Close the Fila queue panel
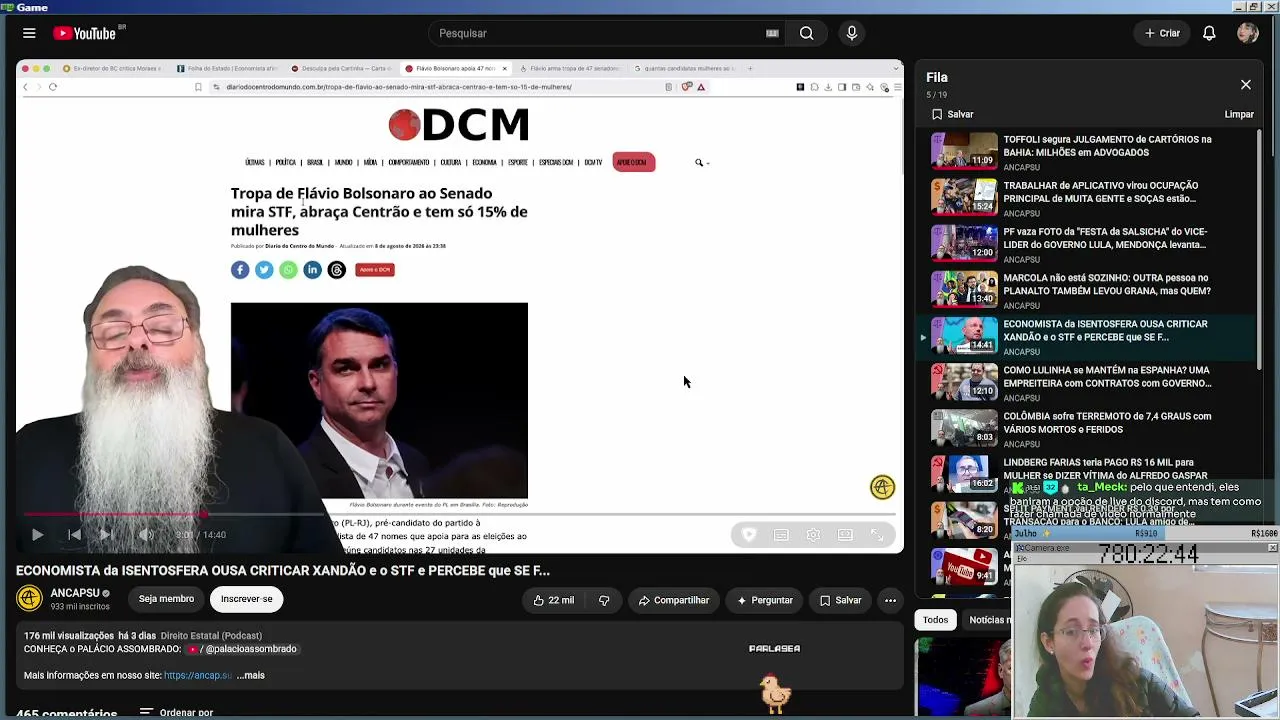This screenshot has height=720, width=1280. 1246,85
